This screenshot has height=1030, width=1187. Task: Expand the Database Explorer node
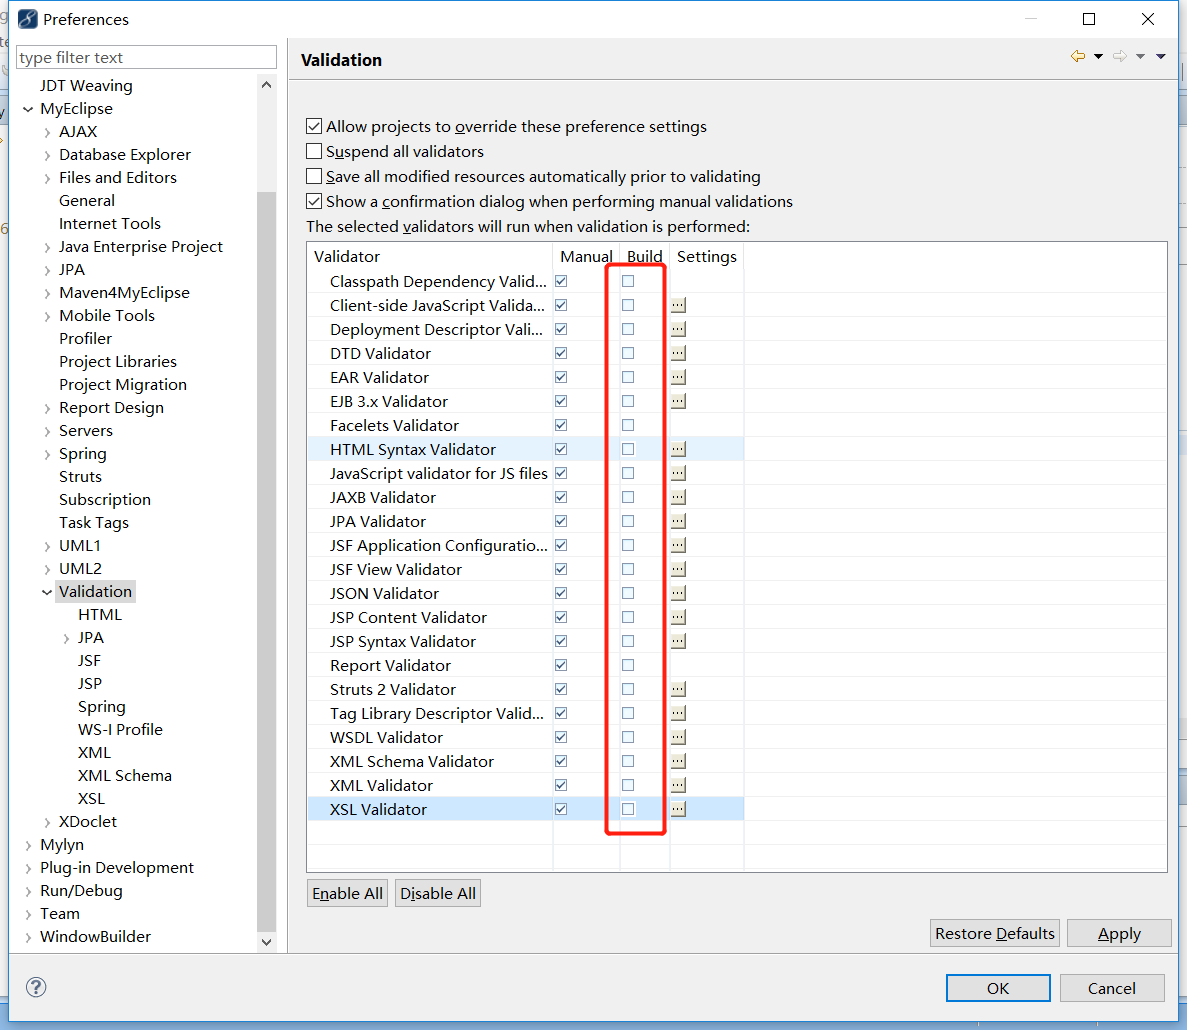pyautogui.click(x=47, y=155)
